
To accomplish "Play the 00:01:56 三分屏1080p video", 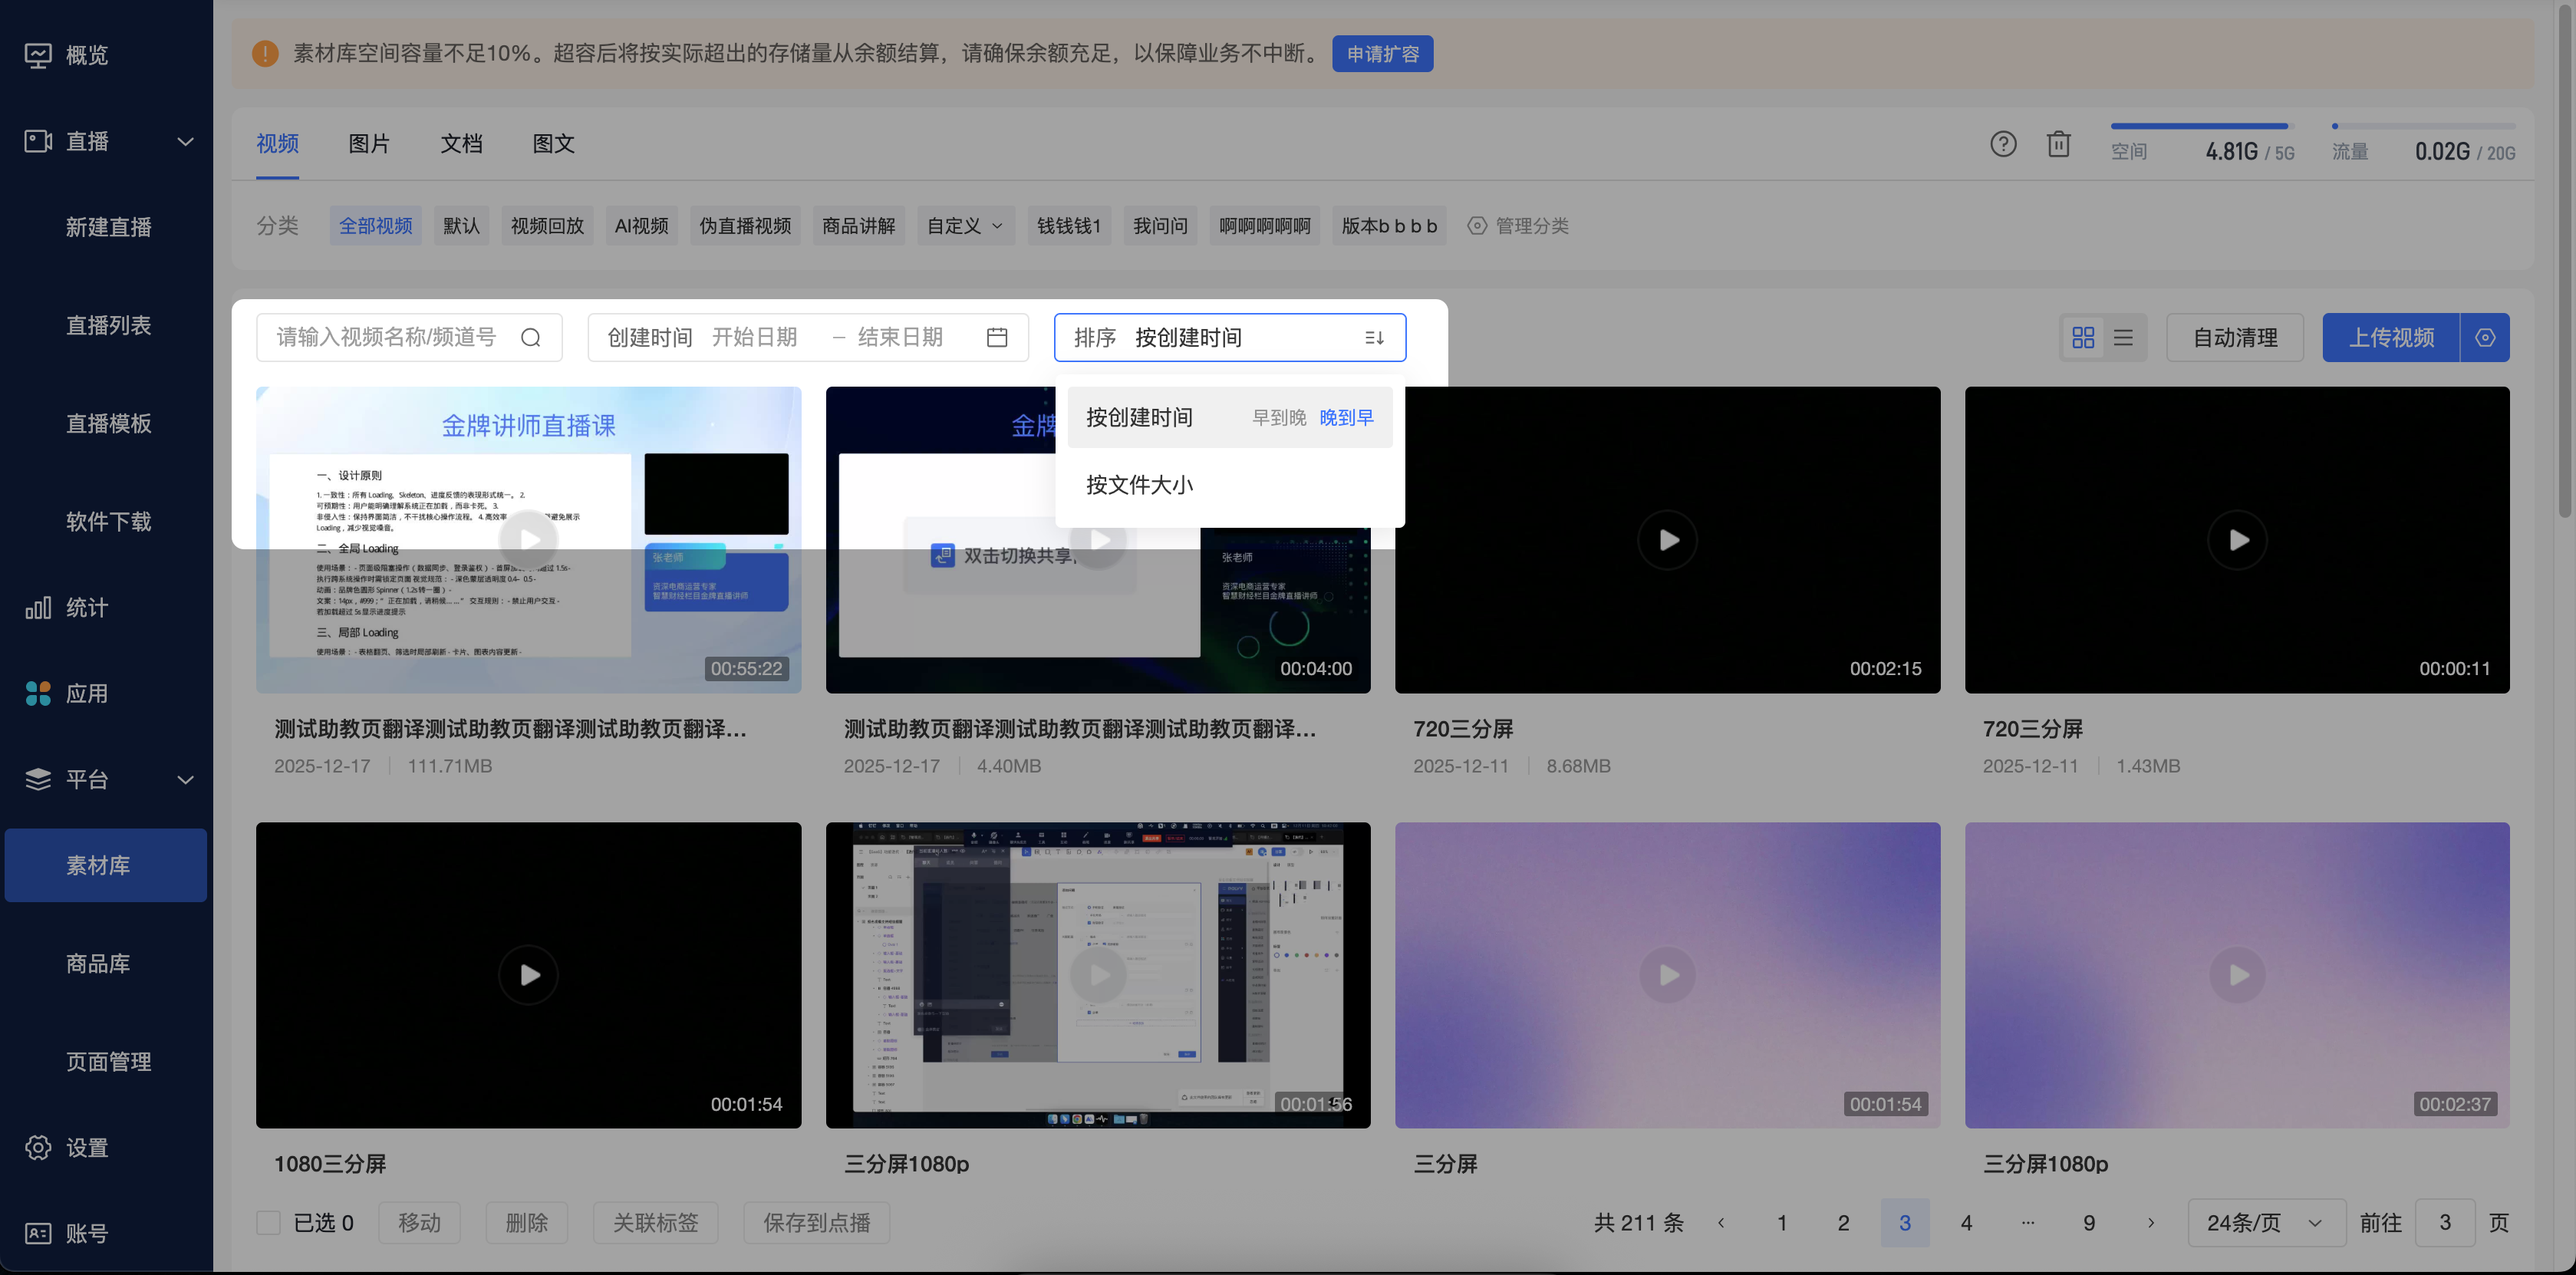I will click(x=1098, y=975).
